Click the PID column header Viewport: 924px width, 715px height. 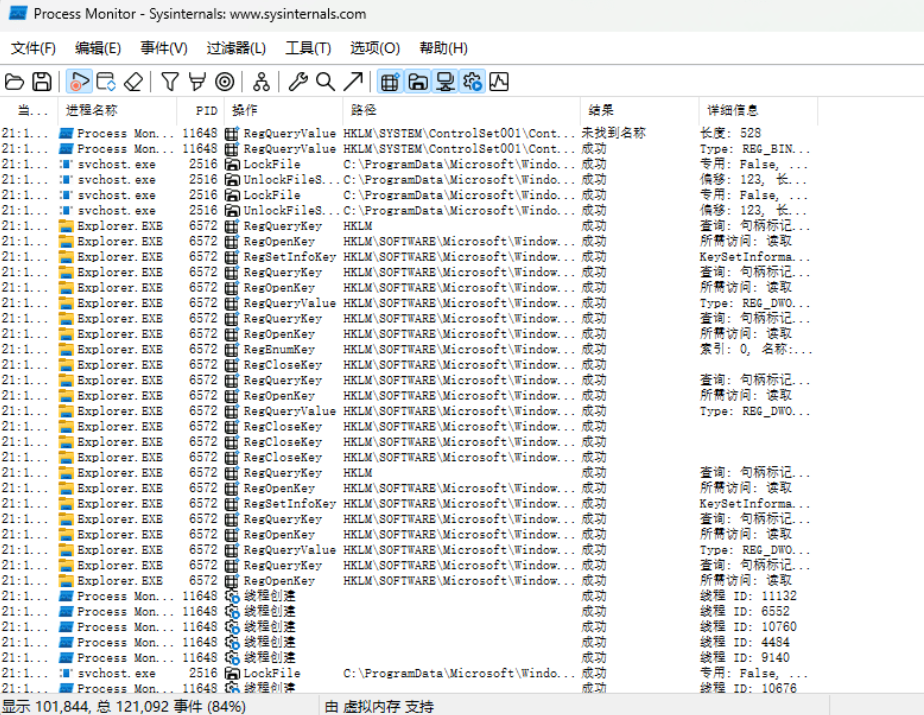[200, 110]
